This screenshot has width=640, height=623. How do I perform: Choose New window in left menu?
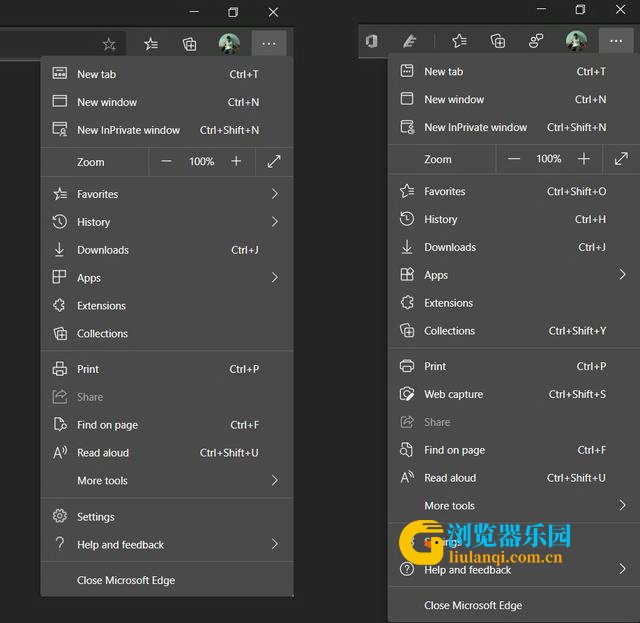tap(167, 102)
